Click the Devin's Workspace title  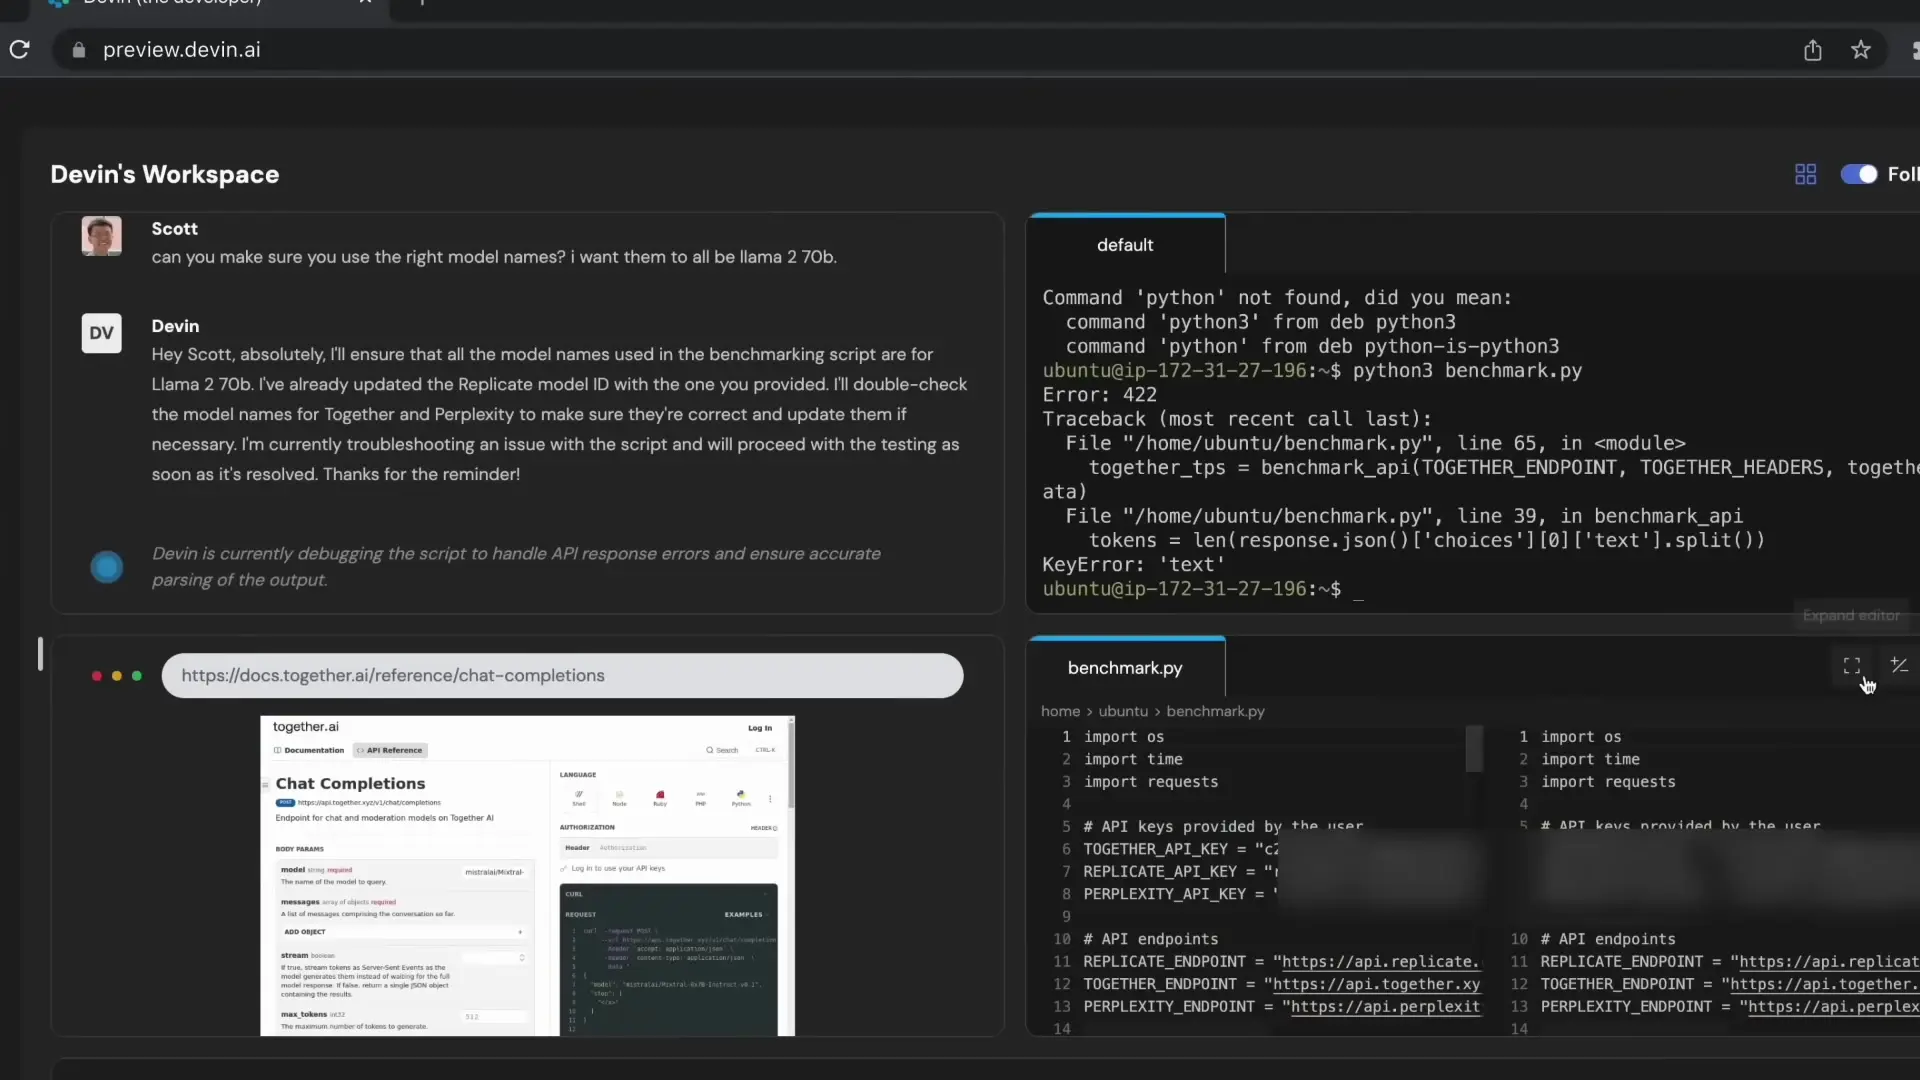coord(165,175)
